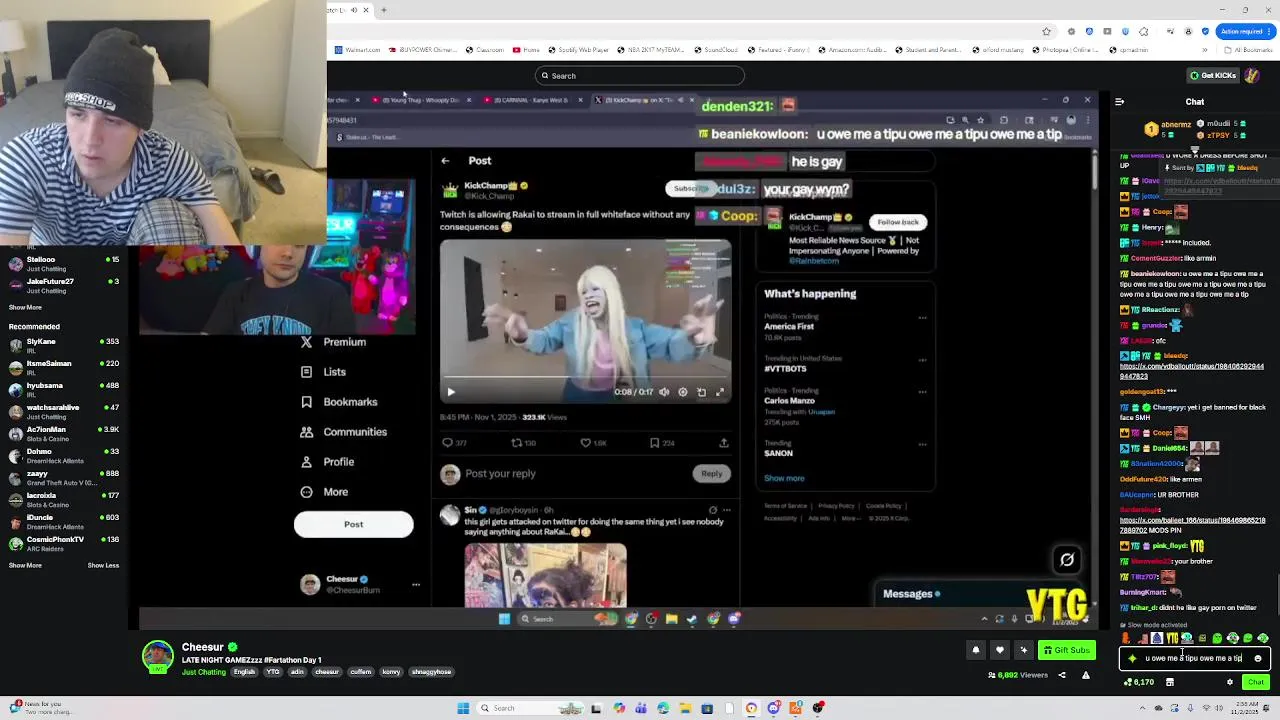This screenshot has width=1280, height=720.
Task: Open Profile in the X sidebar
Action: (327, 462)
